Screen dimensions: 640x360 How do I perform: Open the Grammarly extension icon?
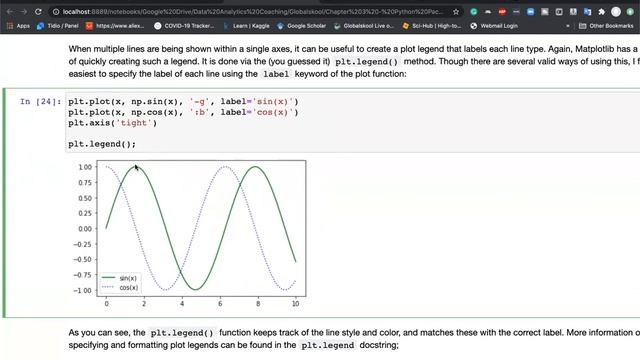(473, 12)
